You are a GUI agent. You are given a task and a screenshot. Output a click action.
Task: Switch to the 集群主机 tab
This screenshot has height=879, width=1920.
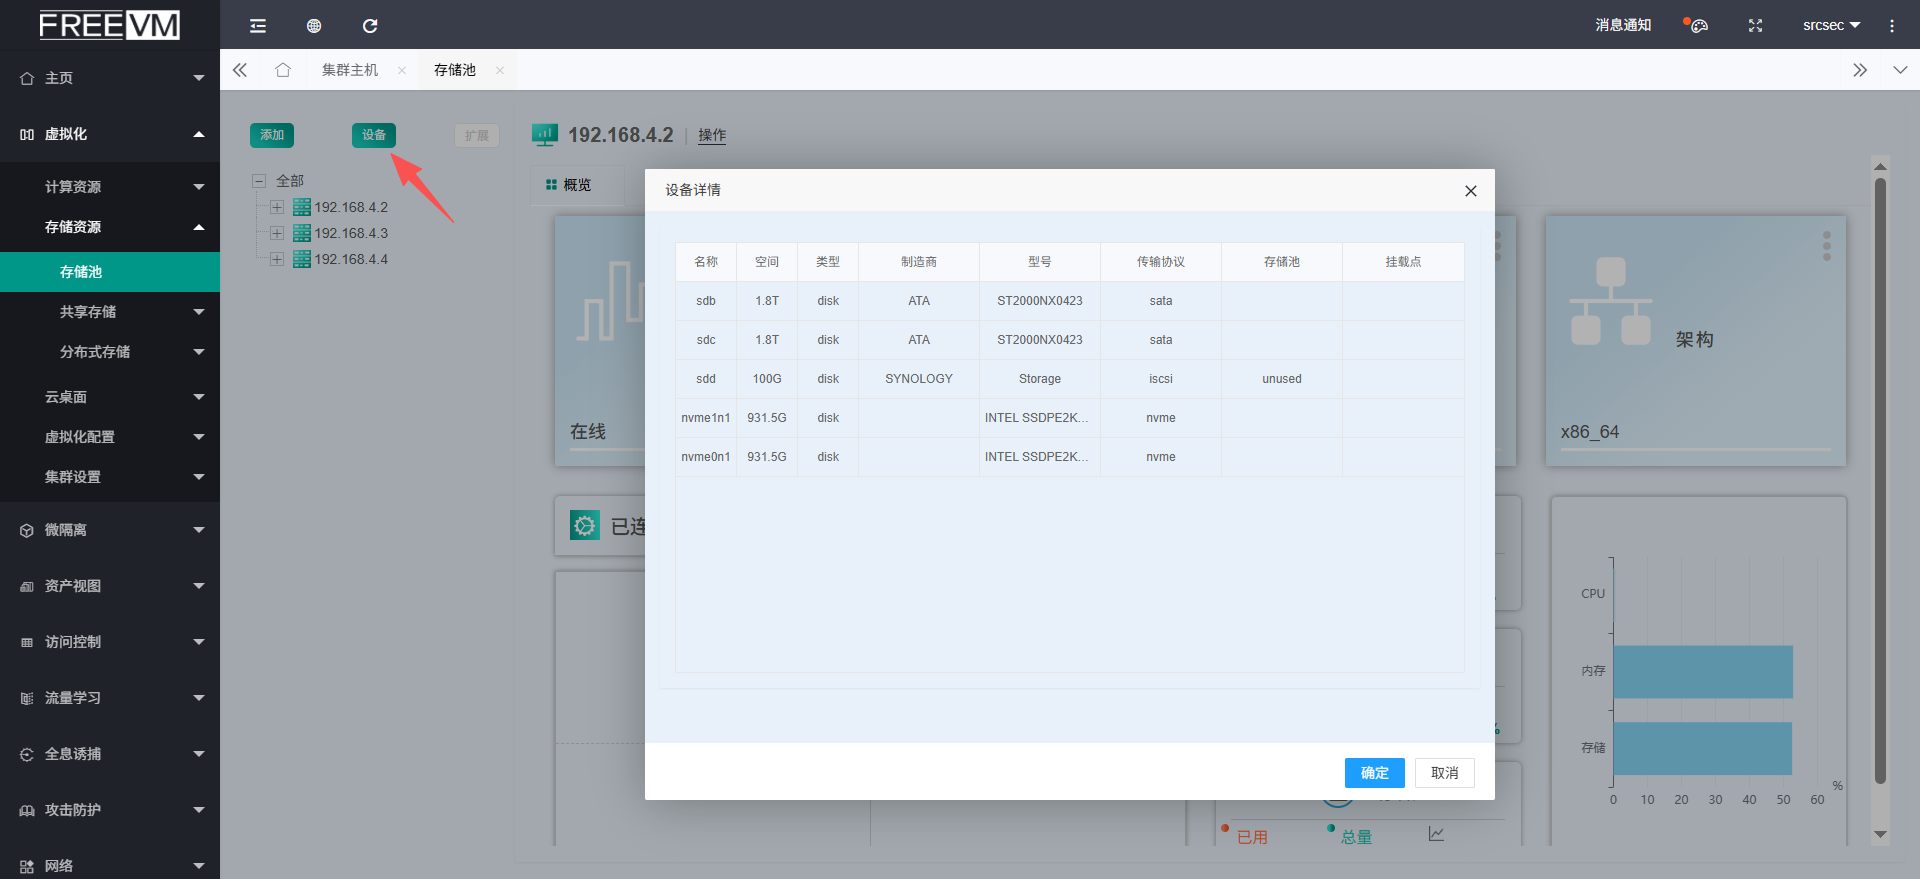[350, 70]
